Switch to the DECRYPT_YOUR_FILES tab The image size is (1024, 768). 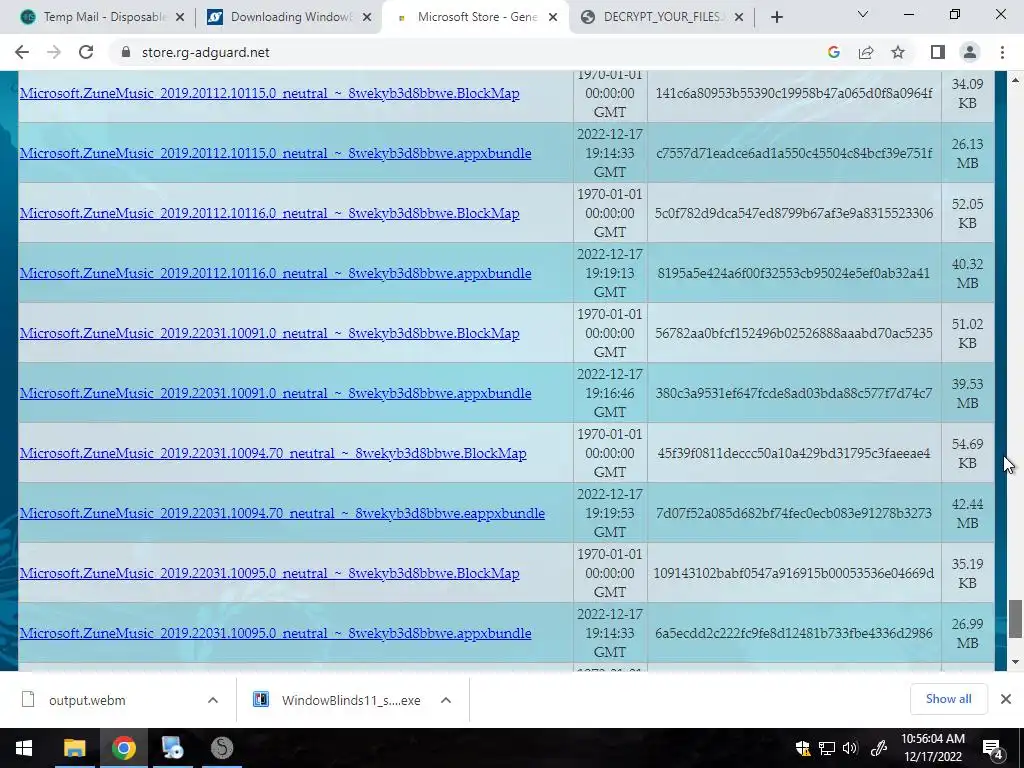pyautogui.click(x=662, y=17)
